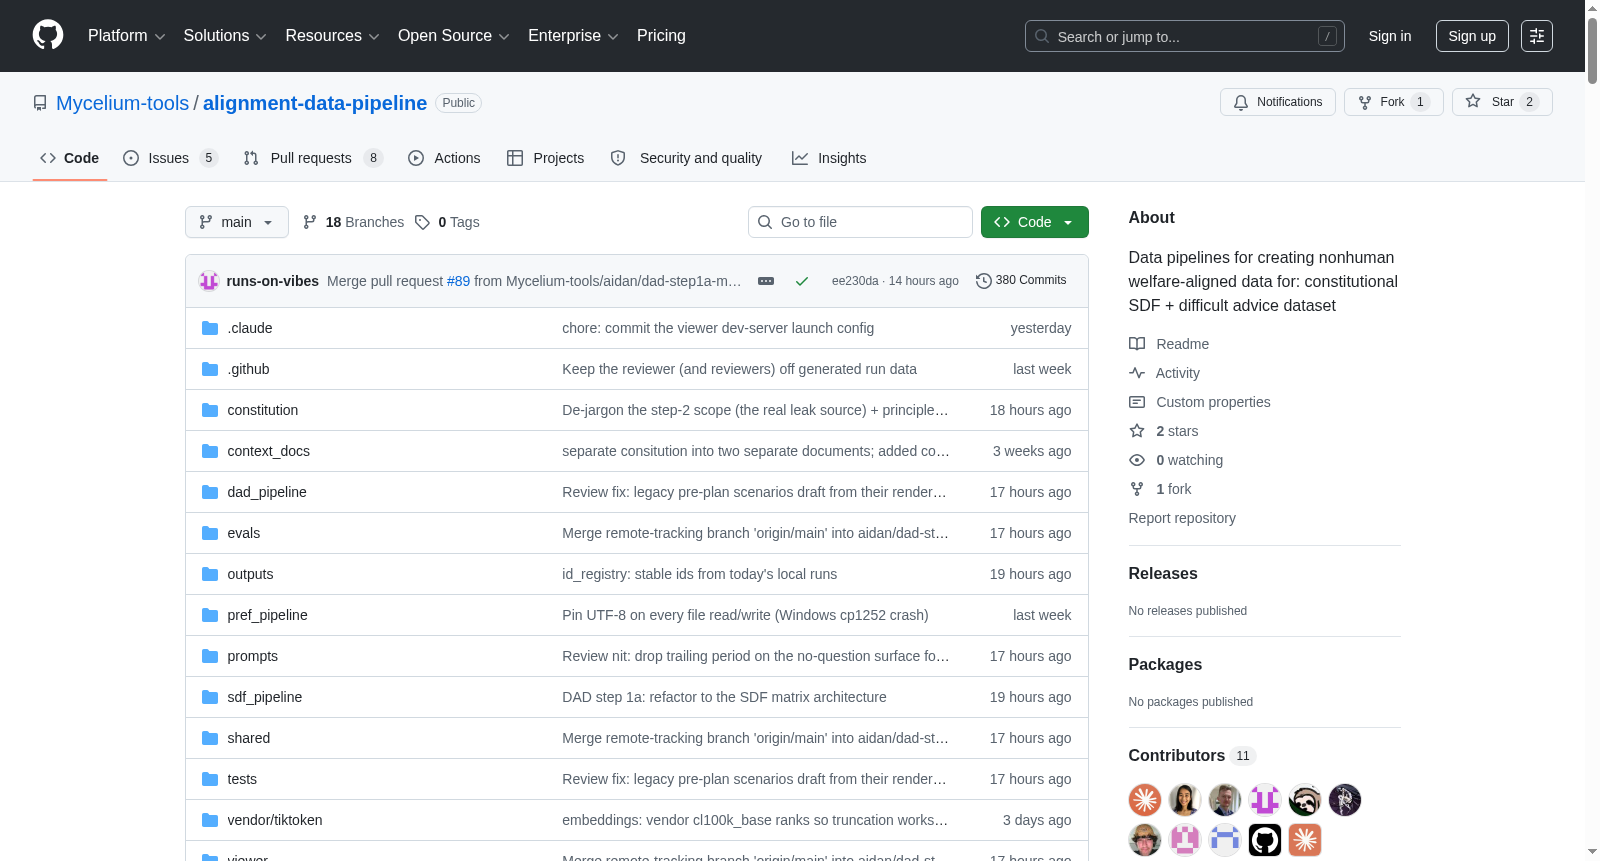
Task: Focus the Search or jump to field
Action: pos(1185,36)
